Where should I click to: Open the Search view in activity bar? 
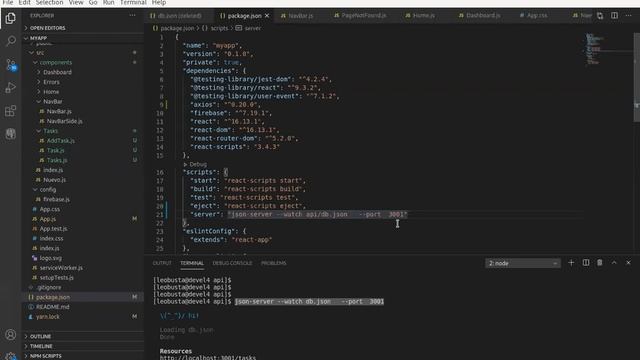pos(11,41)
